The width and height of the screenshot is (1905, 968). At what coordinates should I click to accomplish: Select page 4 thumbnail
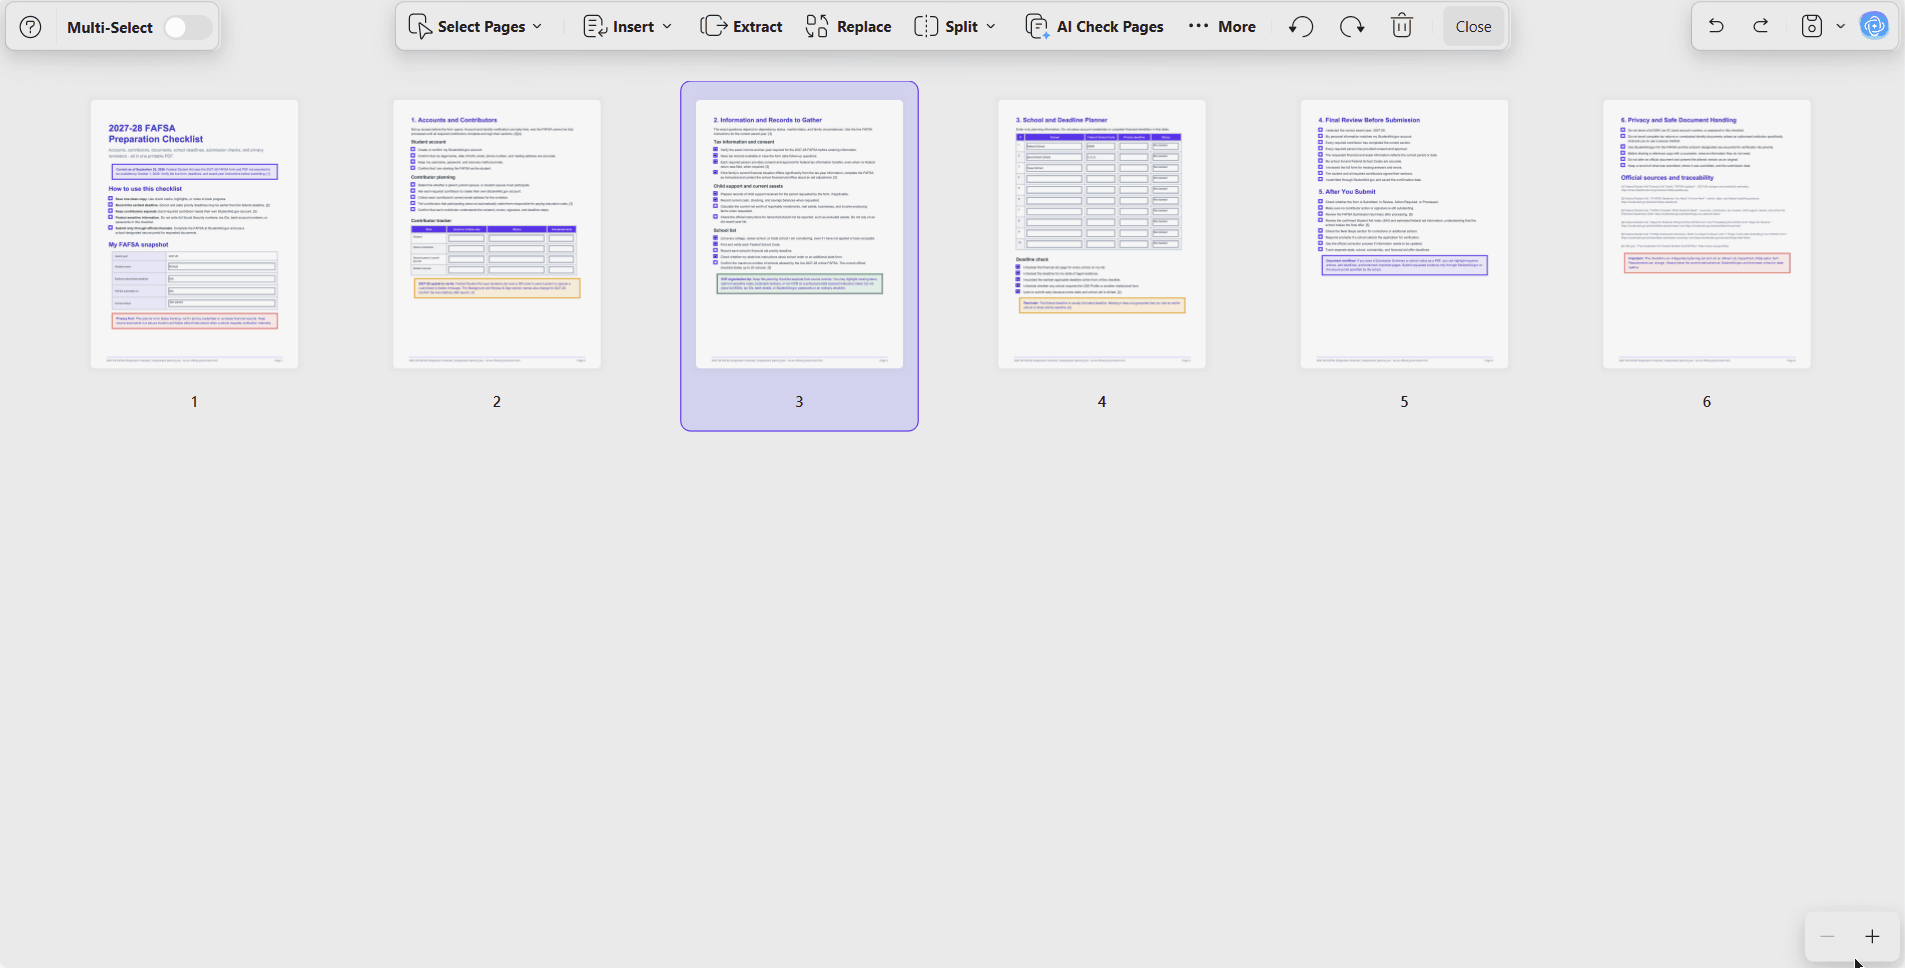[x=1102, y=234]
